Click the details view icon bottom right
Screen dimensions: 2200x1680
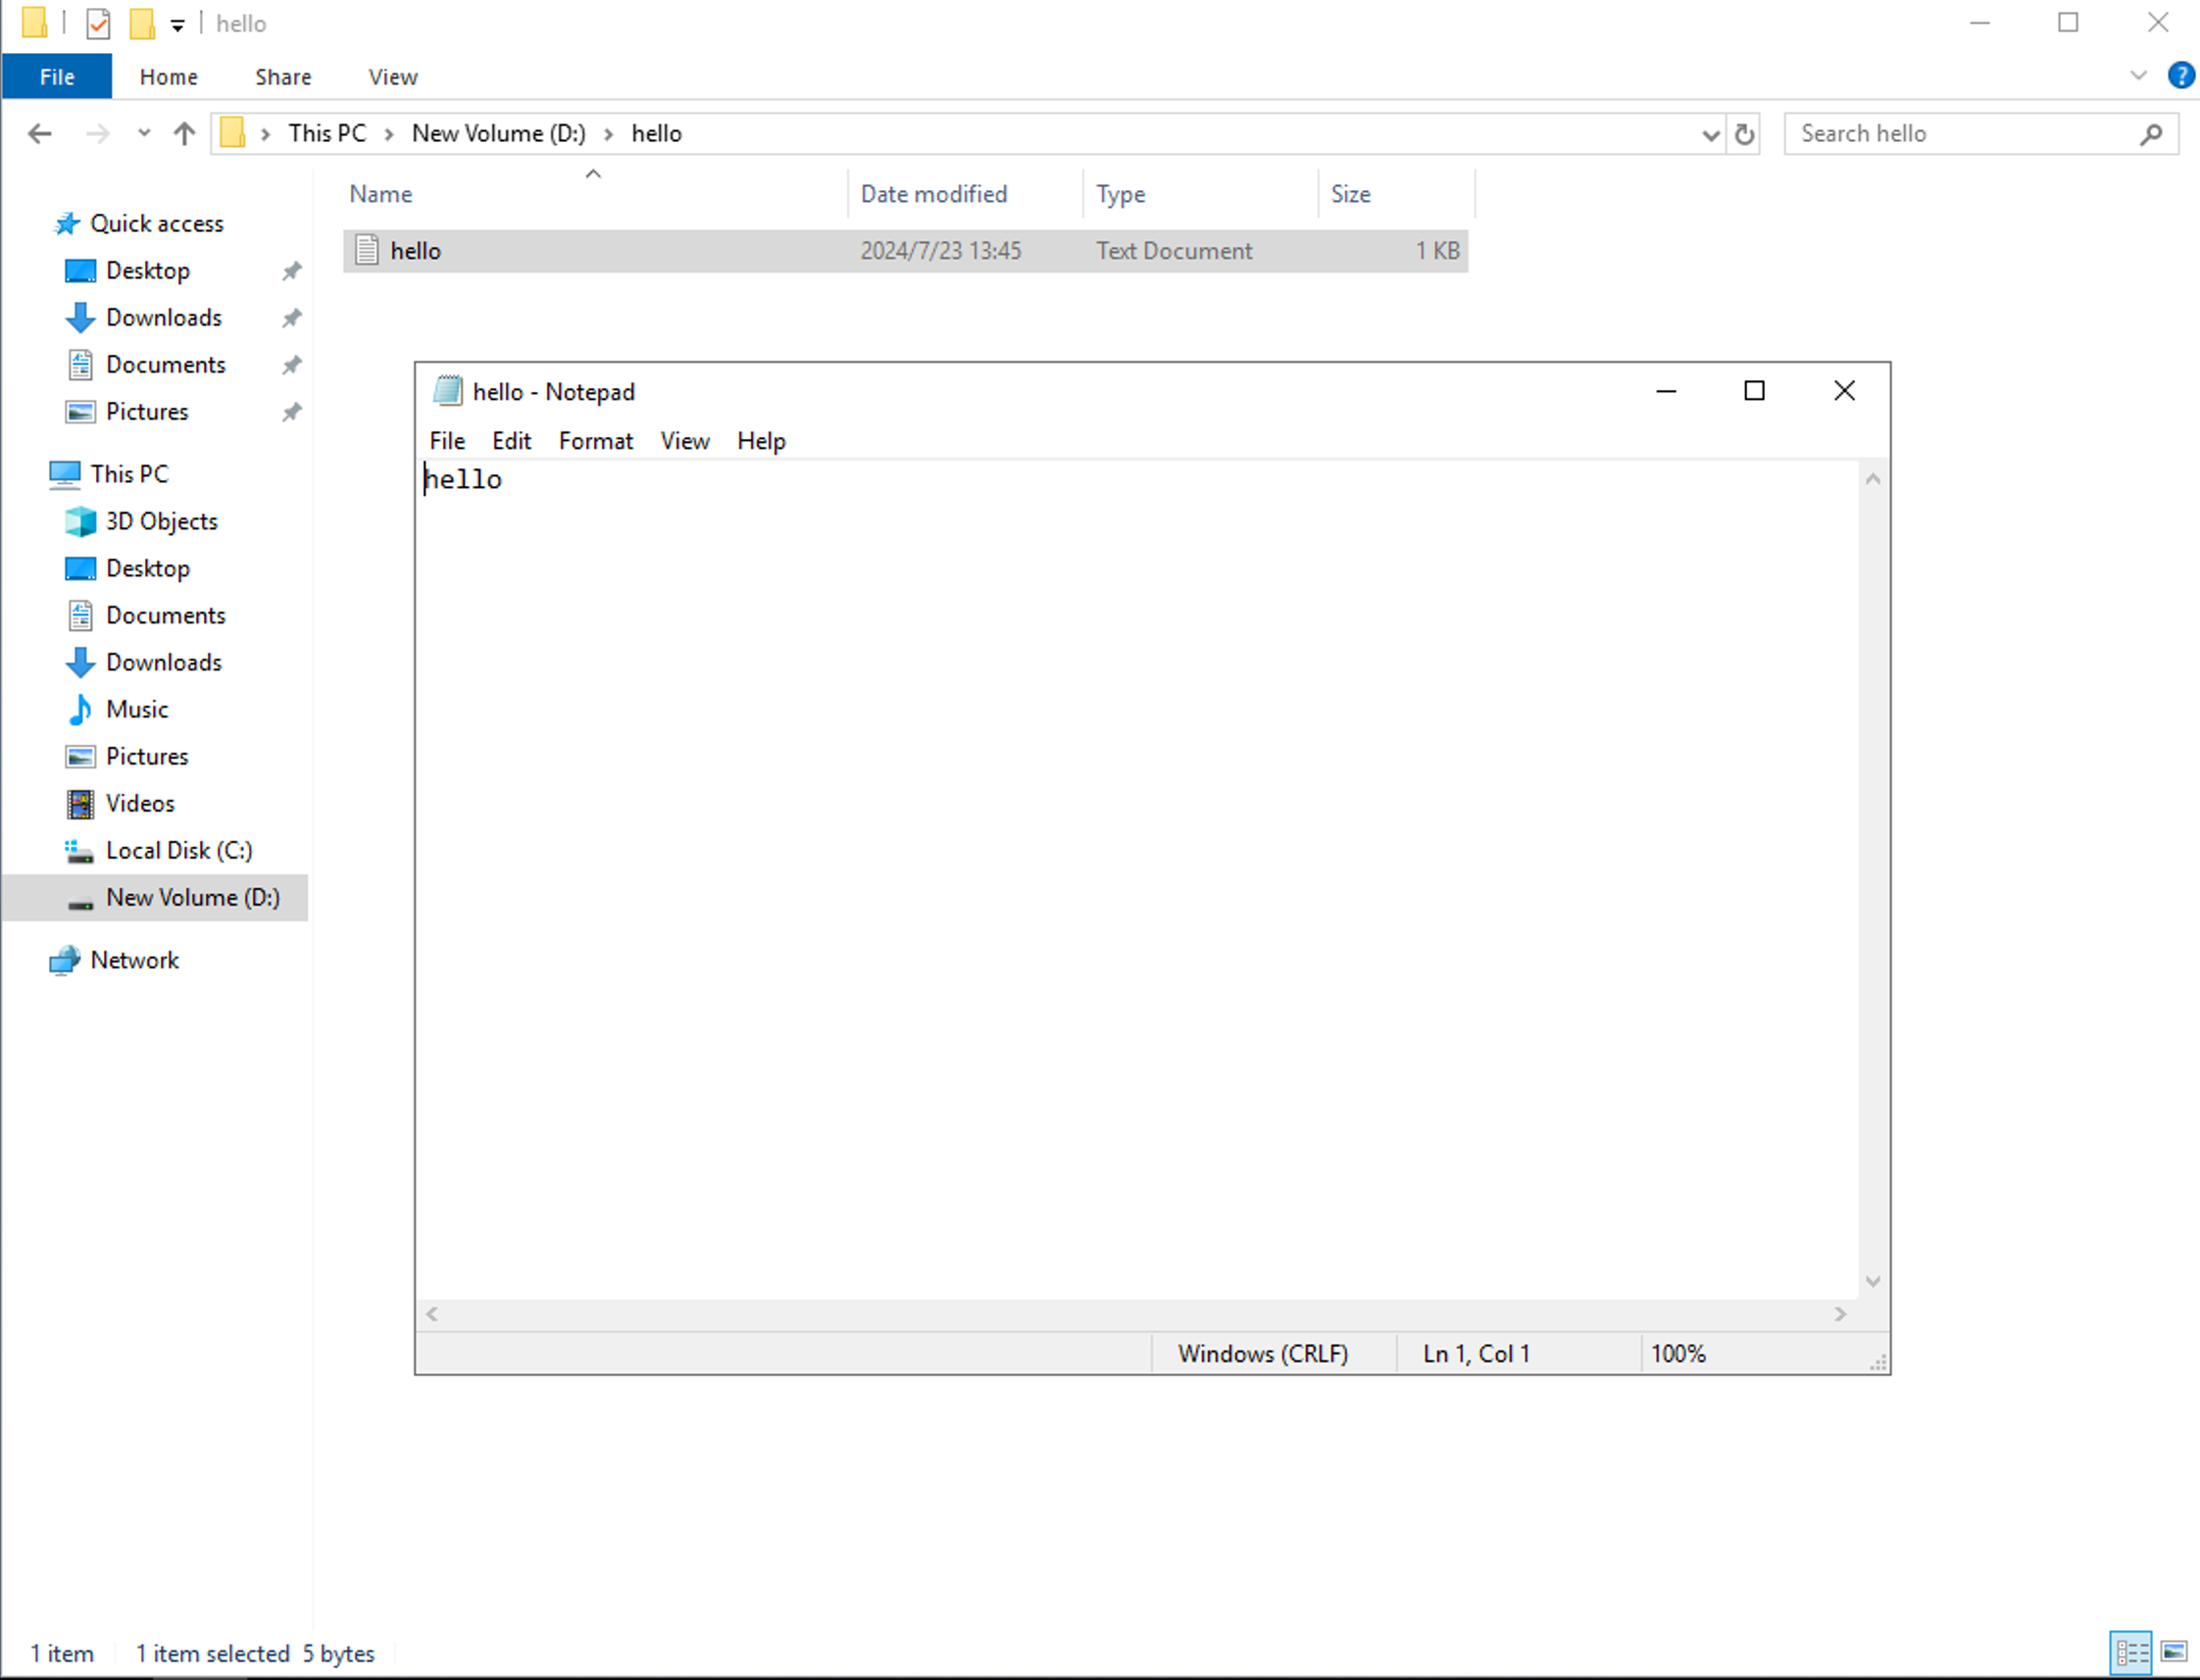point(2131,1652)
